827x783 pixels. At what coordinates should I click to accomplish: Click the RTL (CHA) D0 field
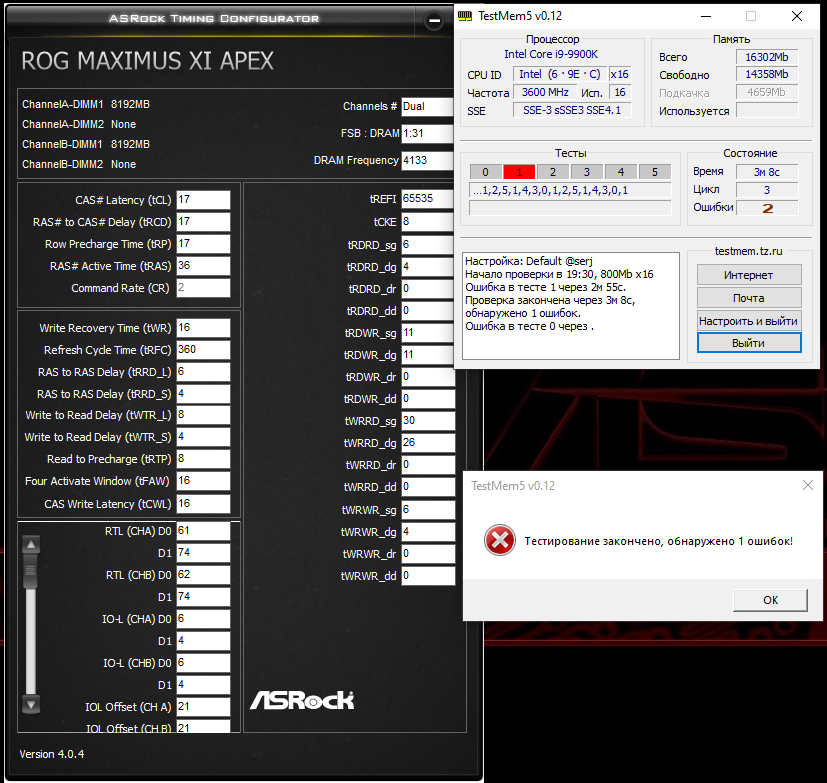(x=203, y=531)
